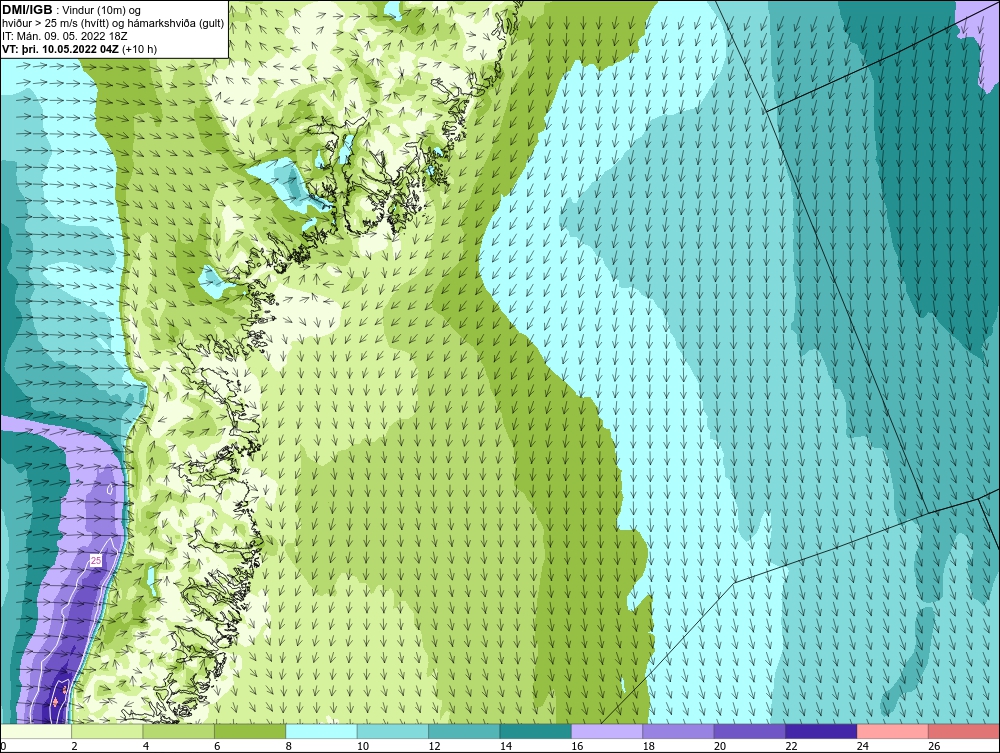
Task: Click the '25' gust contour label on map
Action: tap(96, 561)
